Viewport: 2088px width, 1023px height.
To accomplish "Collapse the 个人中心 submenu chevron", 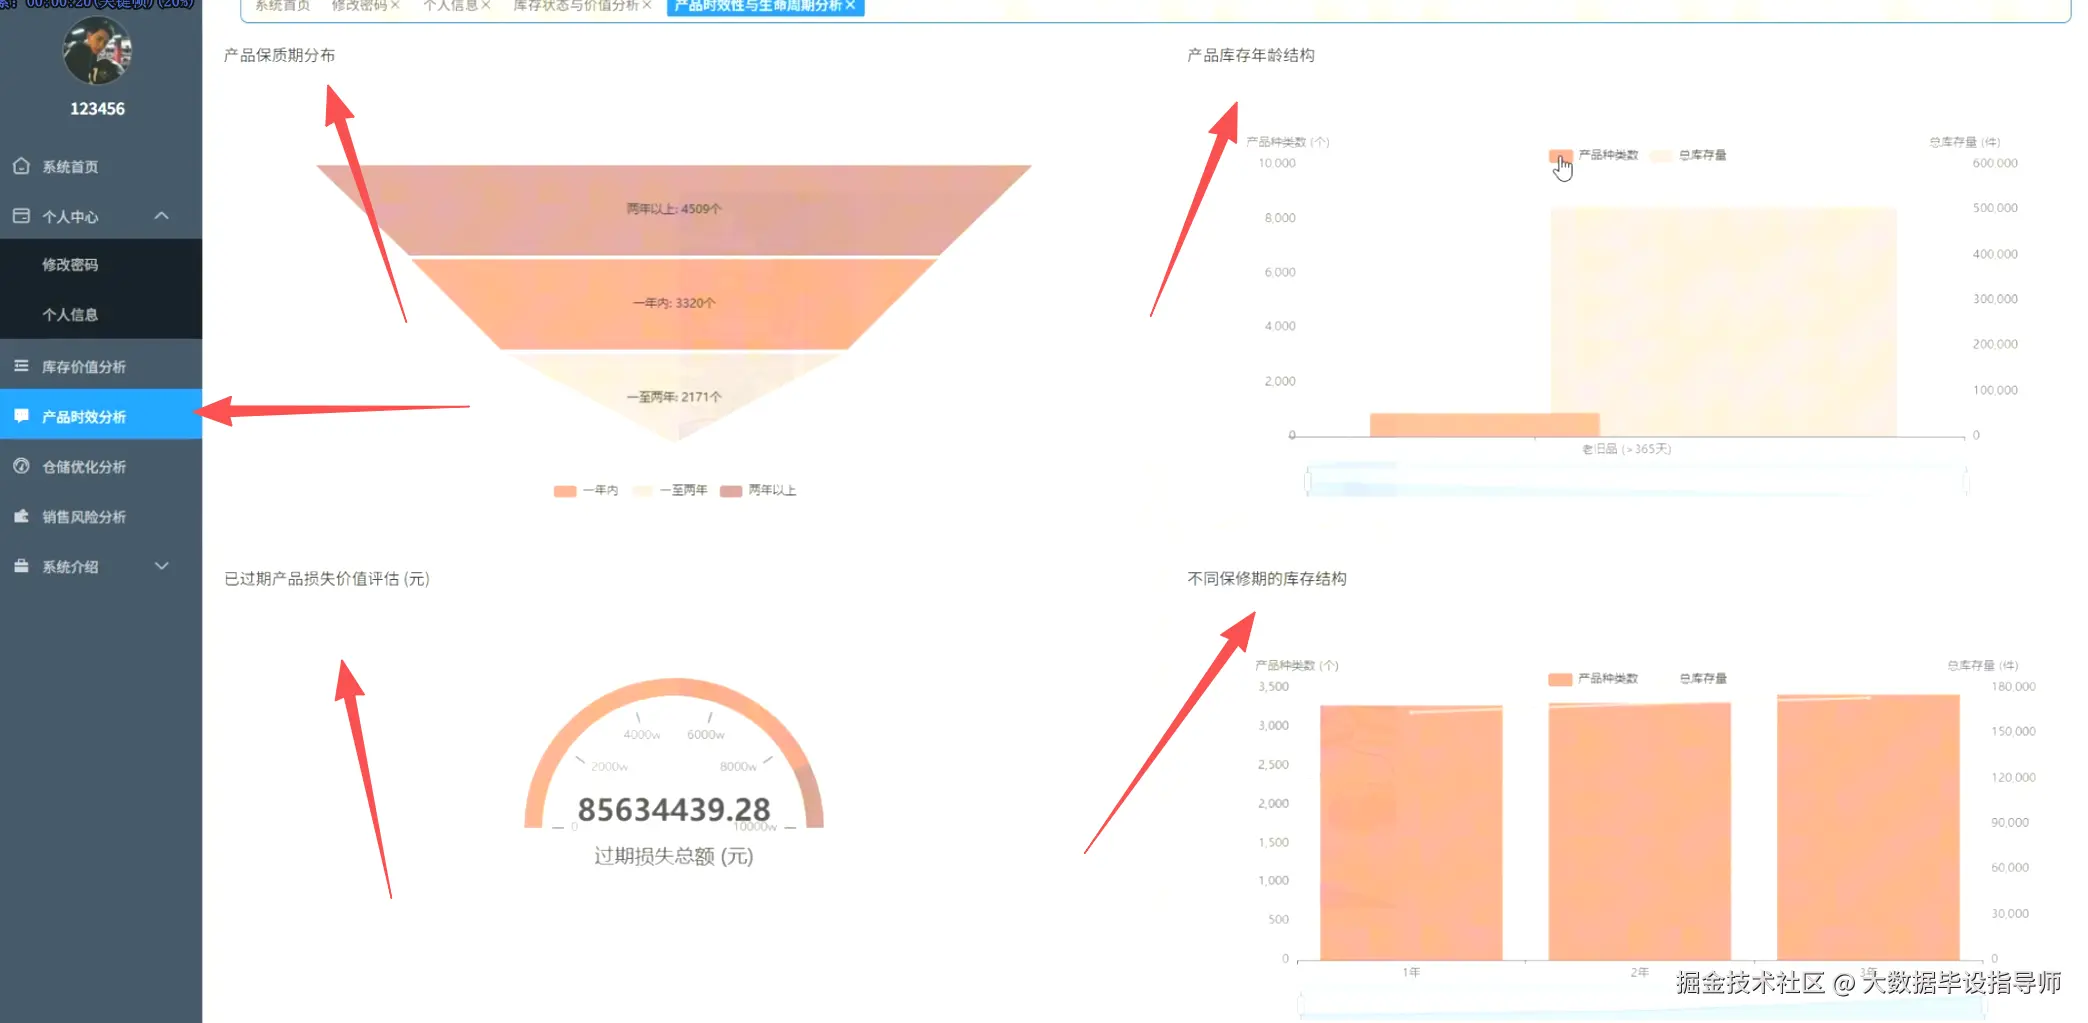I will [x=162, y=216].
